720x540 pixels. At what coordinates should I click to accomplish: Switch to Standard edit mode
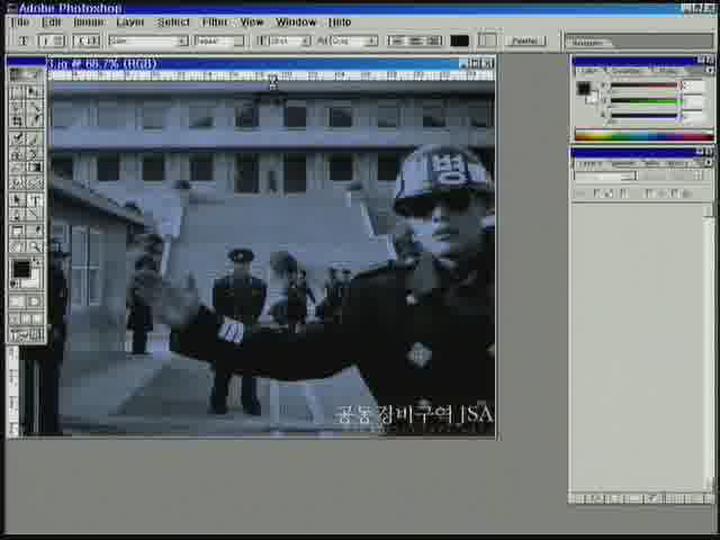click(x=17, y=301)
